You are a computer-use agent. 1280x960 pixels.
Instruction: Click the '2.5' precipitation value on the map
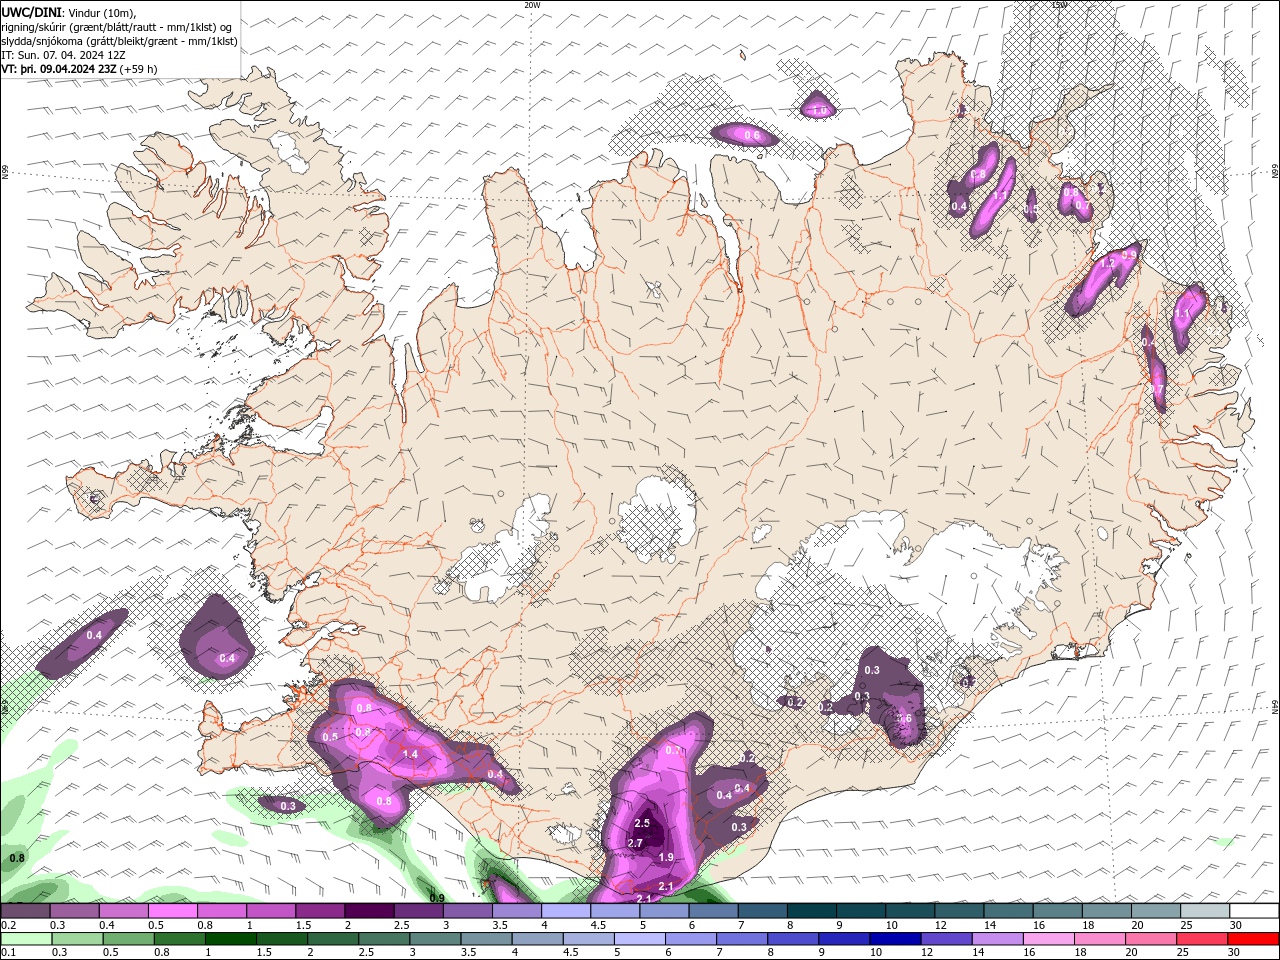tap(642, 823)
